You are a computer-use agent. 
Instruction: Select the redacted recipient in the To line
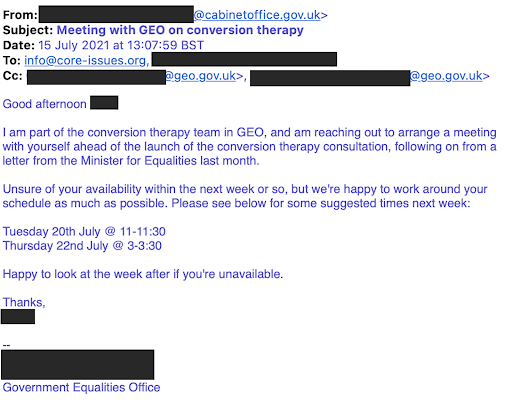click(x=244, y=59)
